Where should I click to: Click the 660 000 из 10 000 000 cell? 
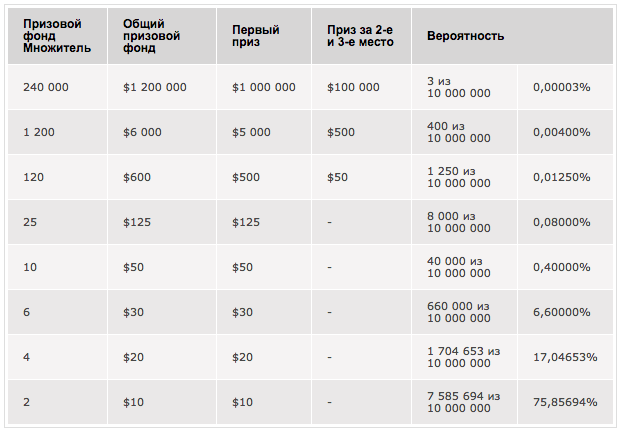tap(465, 312)
